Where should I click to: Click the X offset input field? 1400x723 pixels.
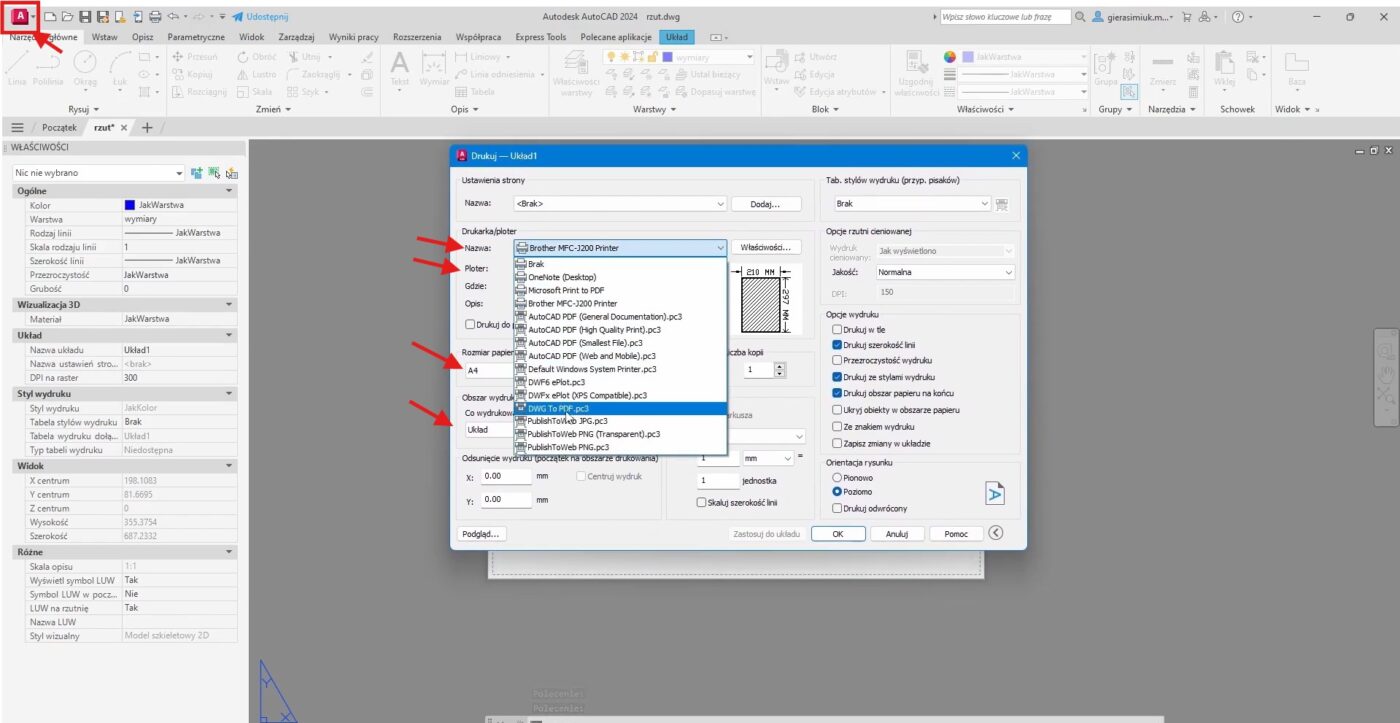(506, 477)
